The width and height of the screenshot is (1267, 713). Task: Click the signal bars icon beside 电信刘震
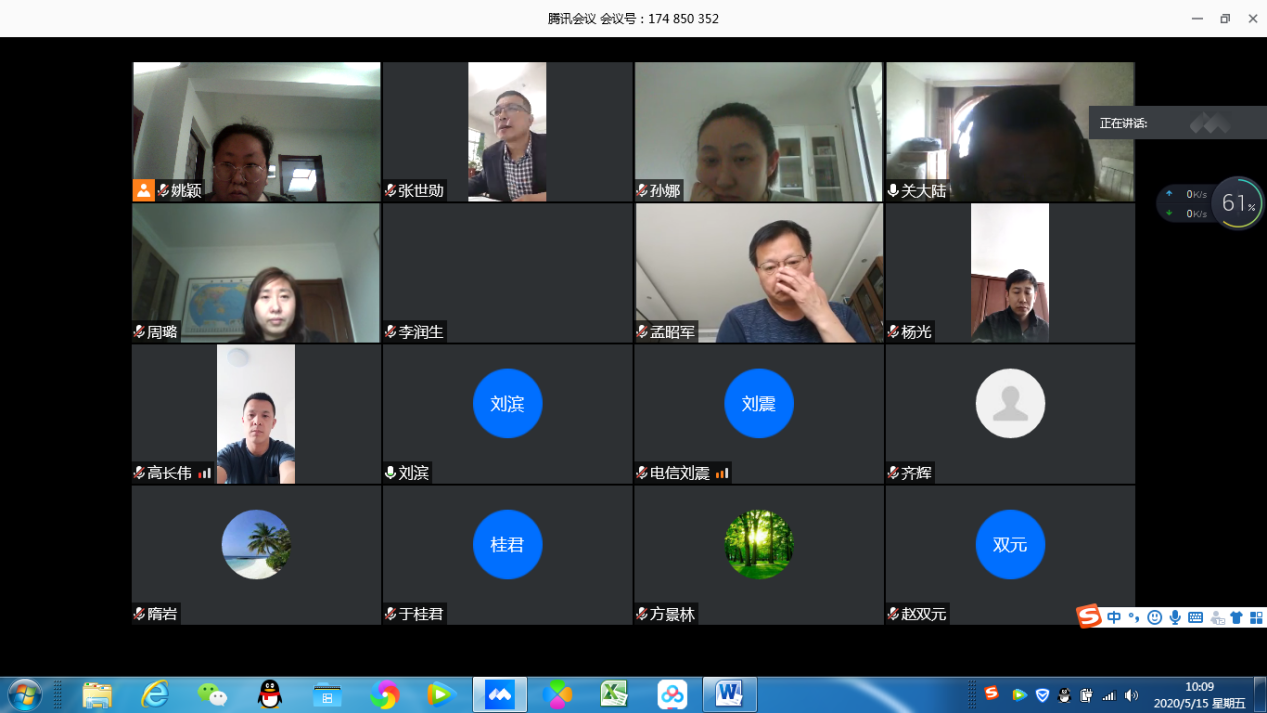[x=721, y=473]
